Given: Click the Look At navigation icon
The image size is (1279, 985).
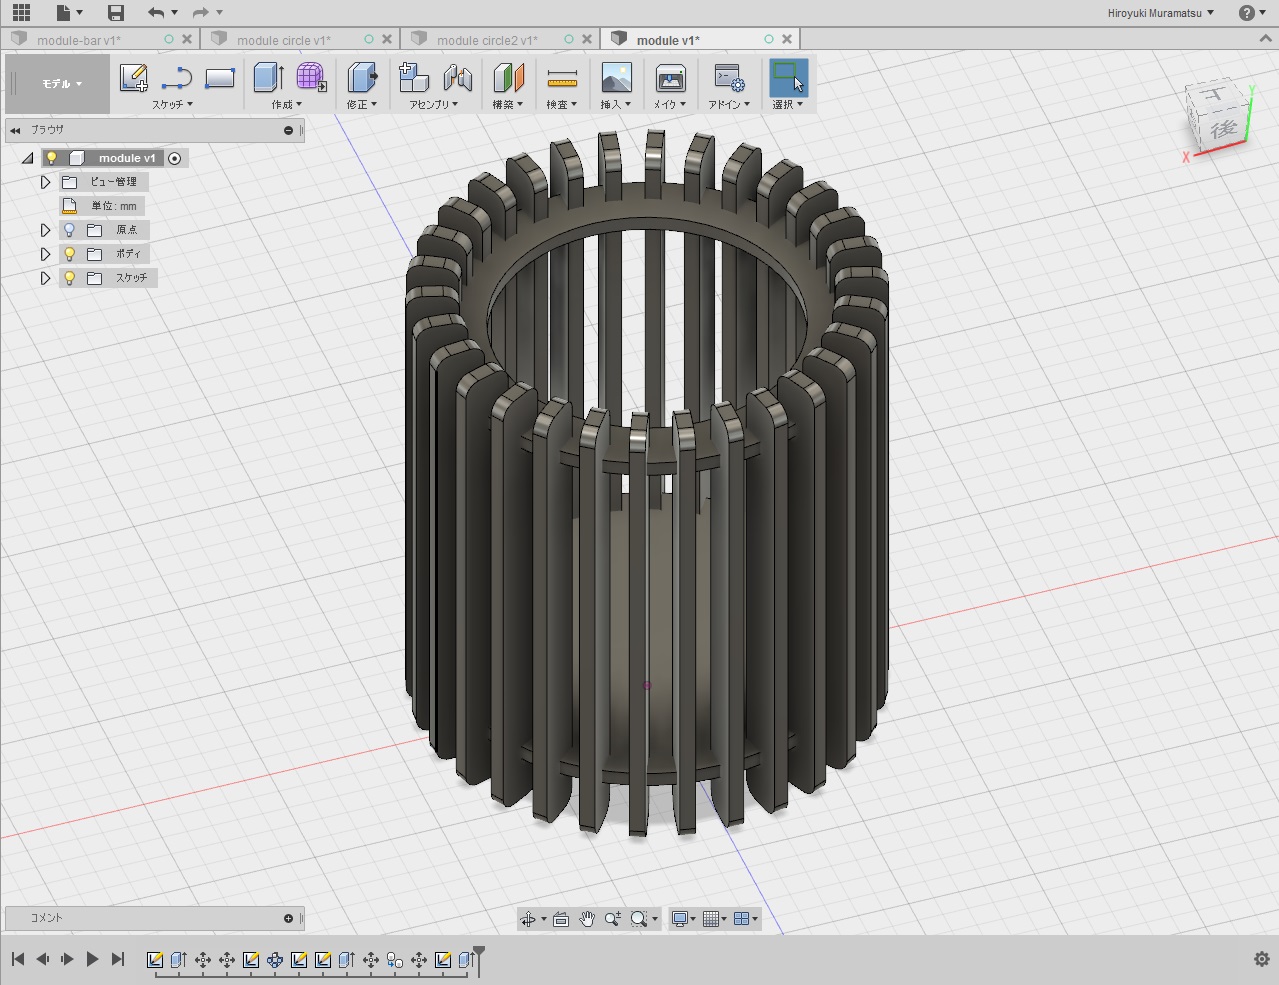Looking at the screenshot, I should tap(561, 919).
